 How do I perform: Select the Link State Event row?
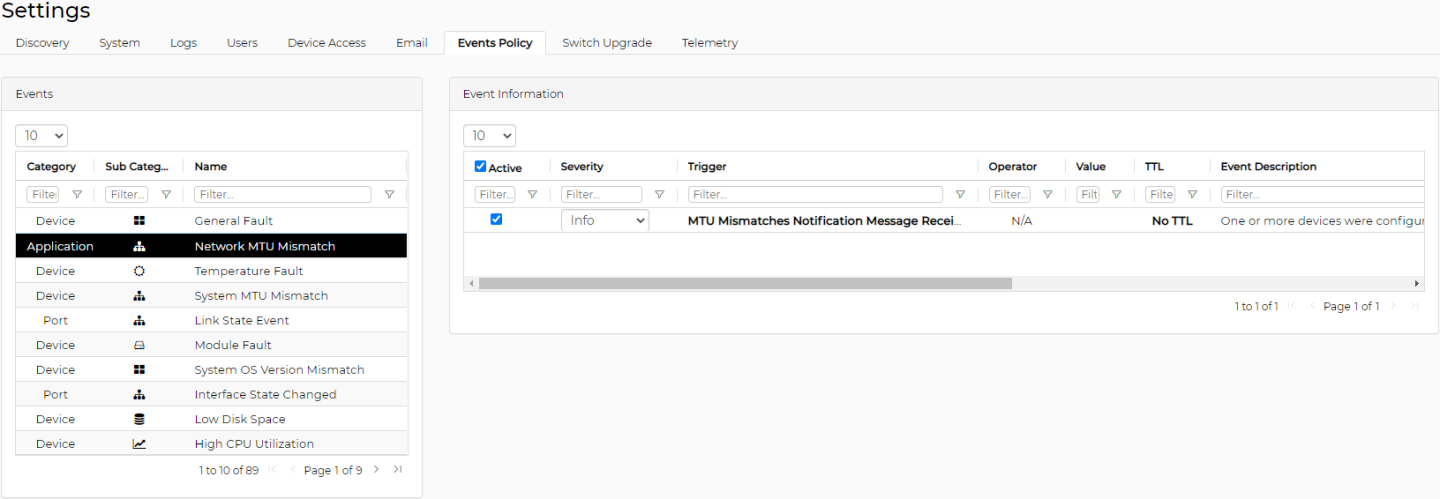click(x=242, y=320)
